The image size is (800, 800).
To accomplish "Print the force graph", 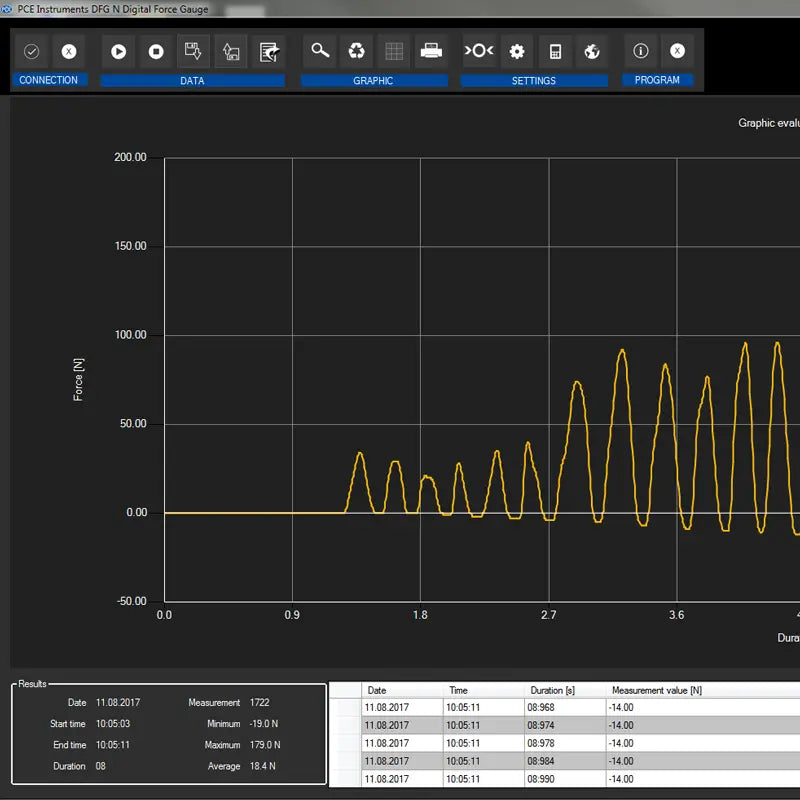I will click(432, 52).
